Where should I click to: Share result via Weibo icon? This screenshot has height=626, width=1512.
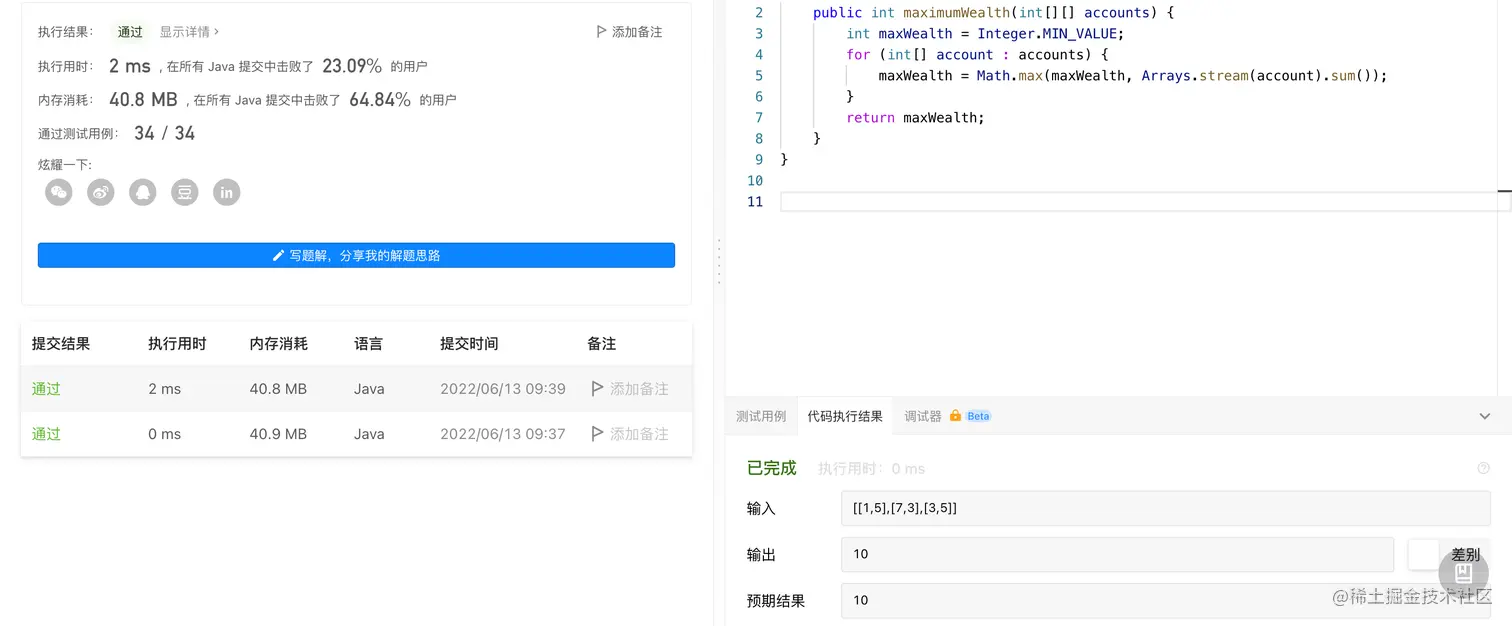click(x=101, y=192)
